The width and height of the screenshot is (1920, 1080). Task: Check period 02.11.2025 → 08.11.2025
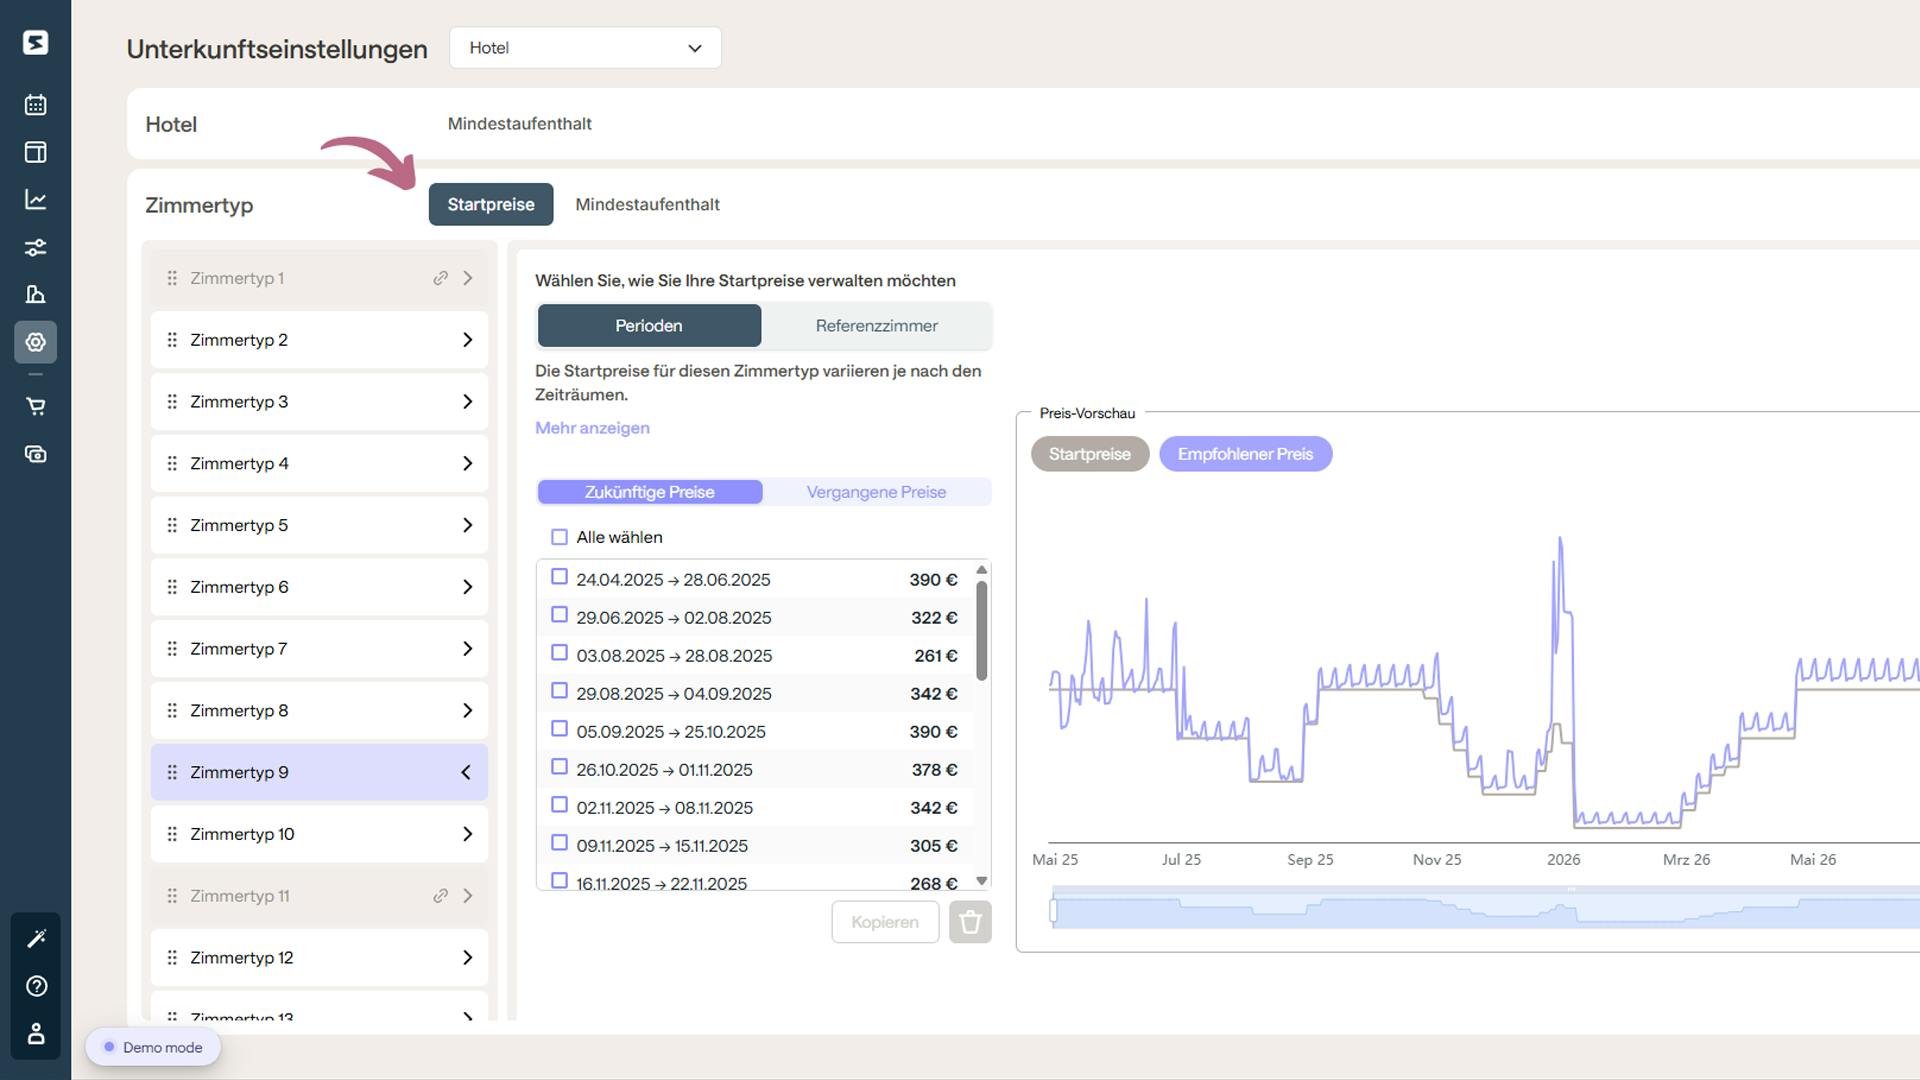coord(559,805)
